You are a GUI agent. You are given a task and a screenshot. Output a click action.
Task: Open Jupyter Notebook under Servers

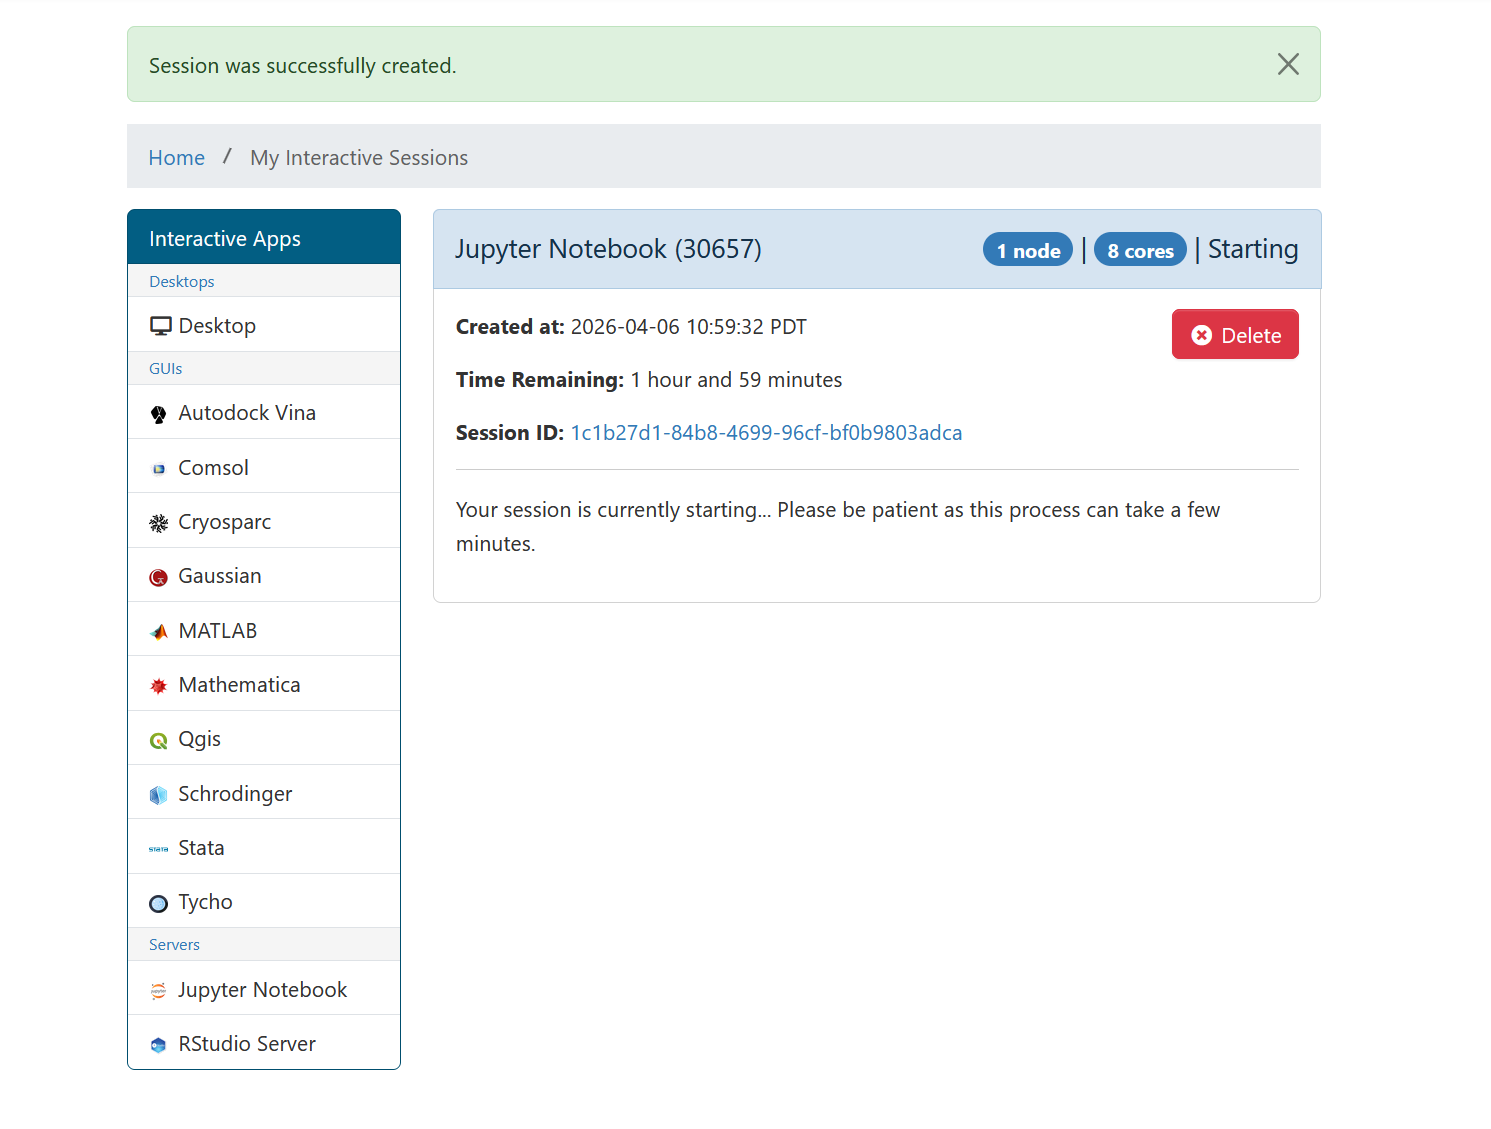tap(264, 989)
